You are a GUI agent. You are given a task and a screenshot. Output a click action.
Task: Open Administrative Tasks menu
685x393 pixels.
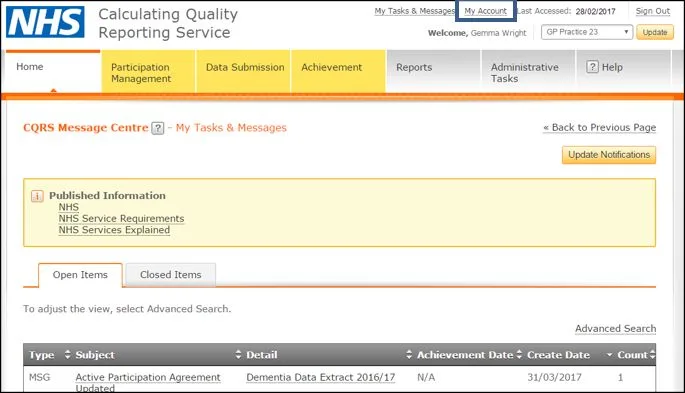[528, 72]
